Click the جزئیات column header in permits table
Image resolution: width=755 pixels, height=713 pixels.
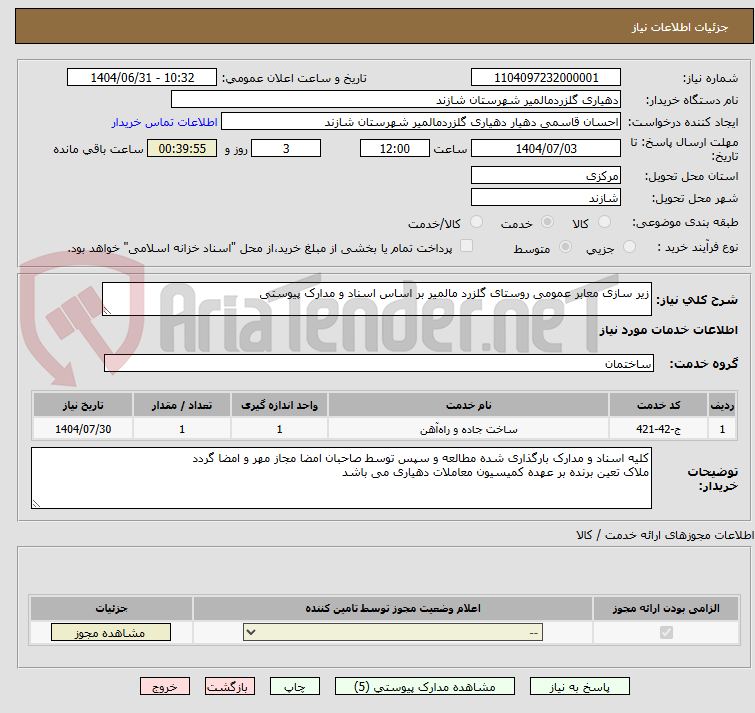click(x=111, y=608)
